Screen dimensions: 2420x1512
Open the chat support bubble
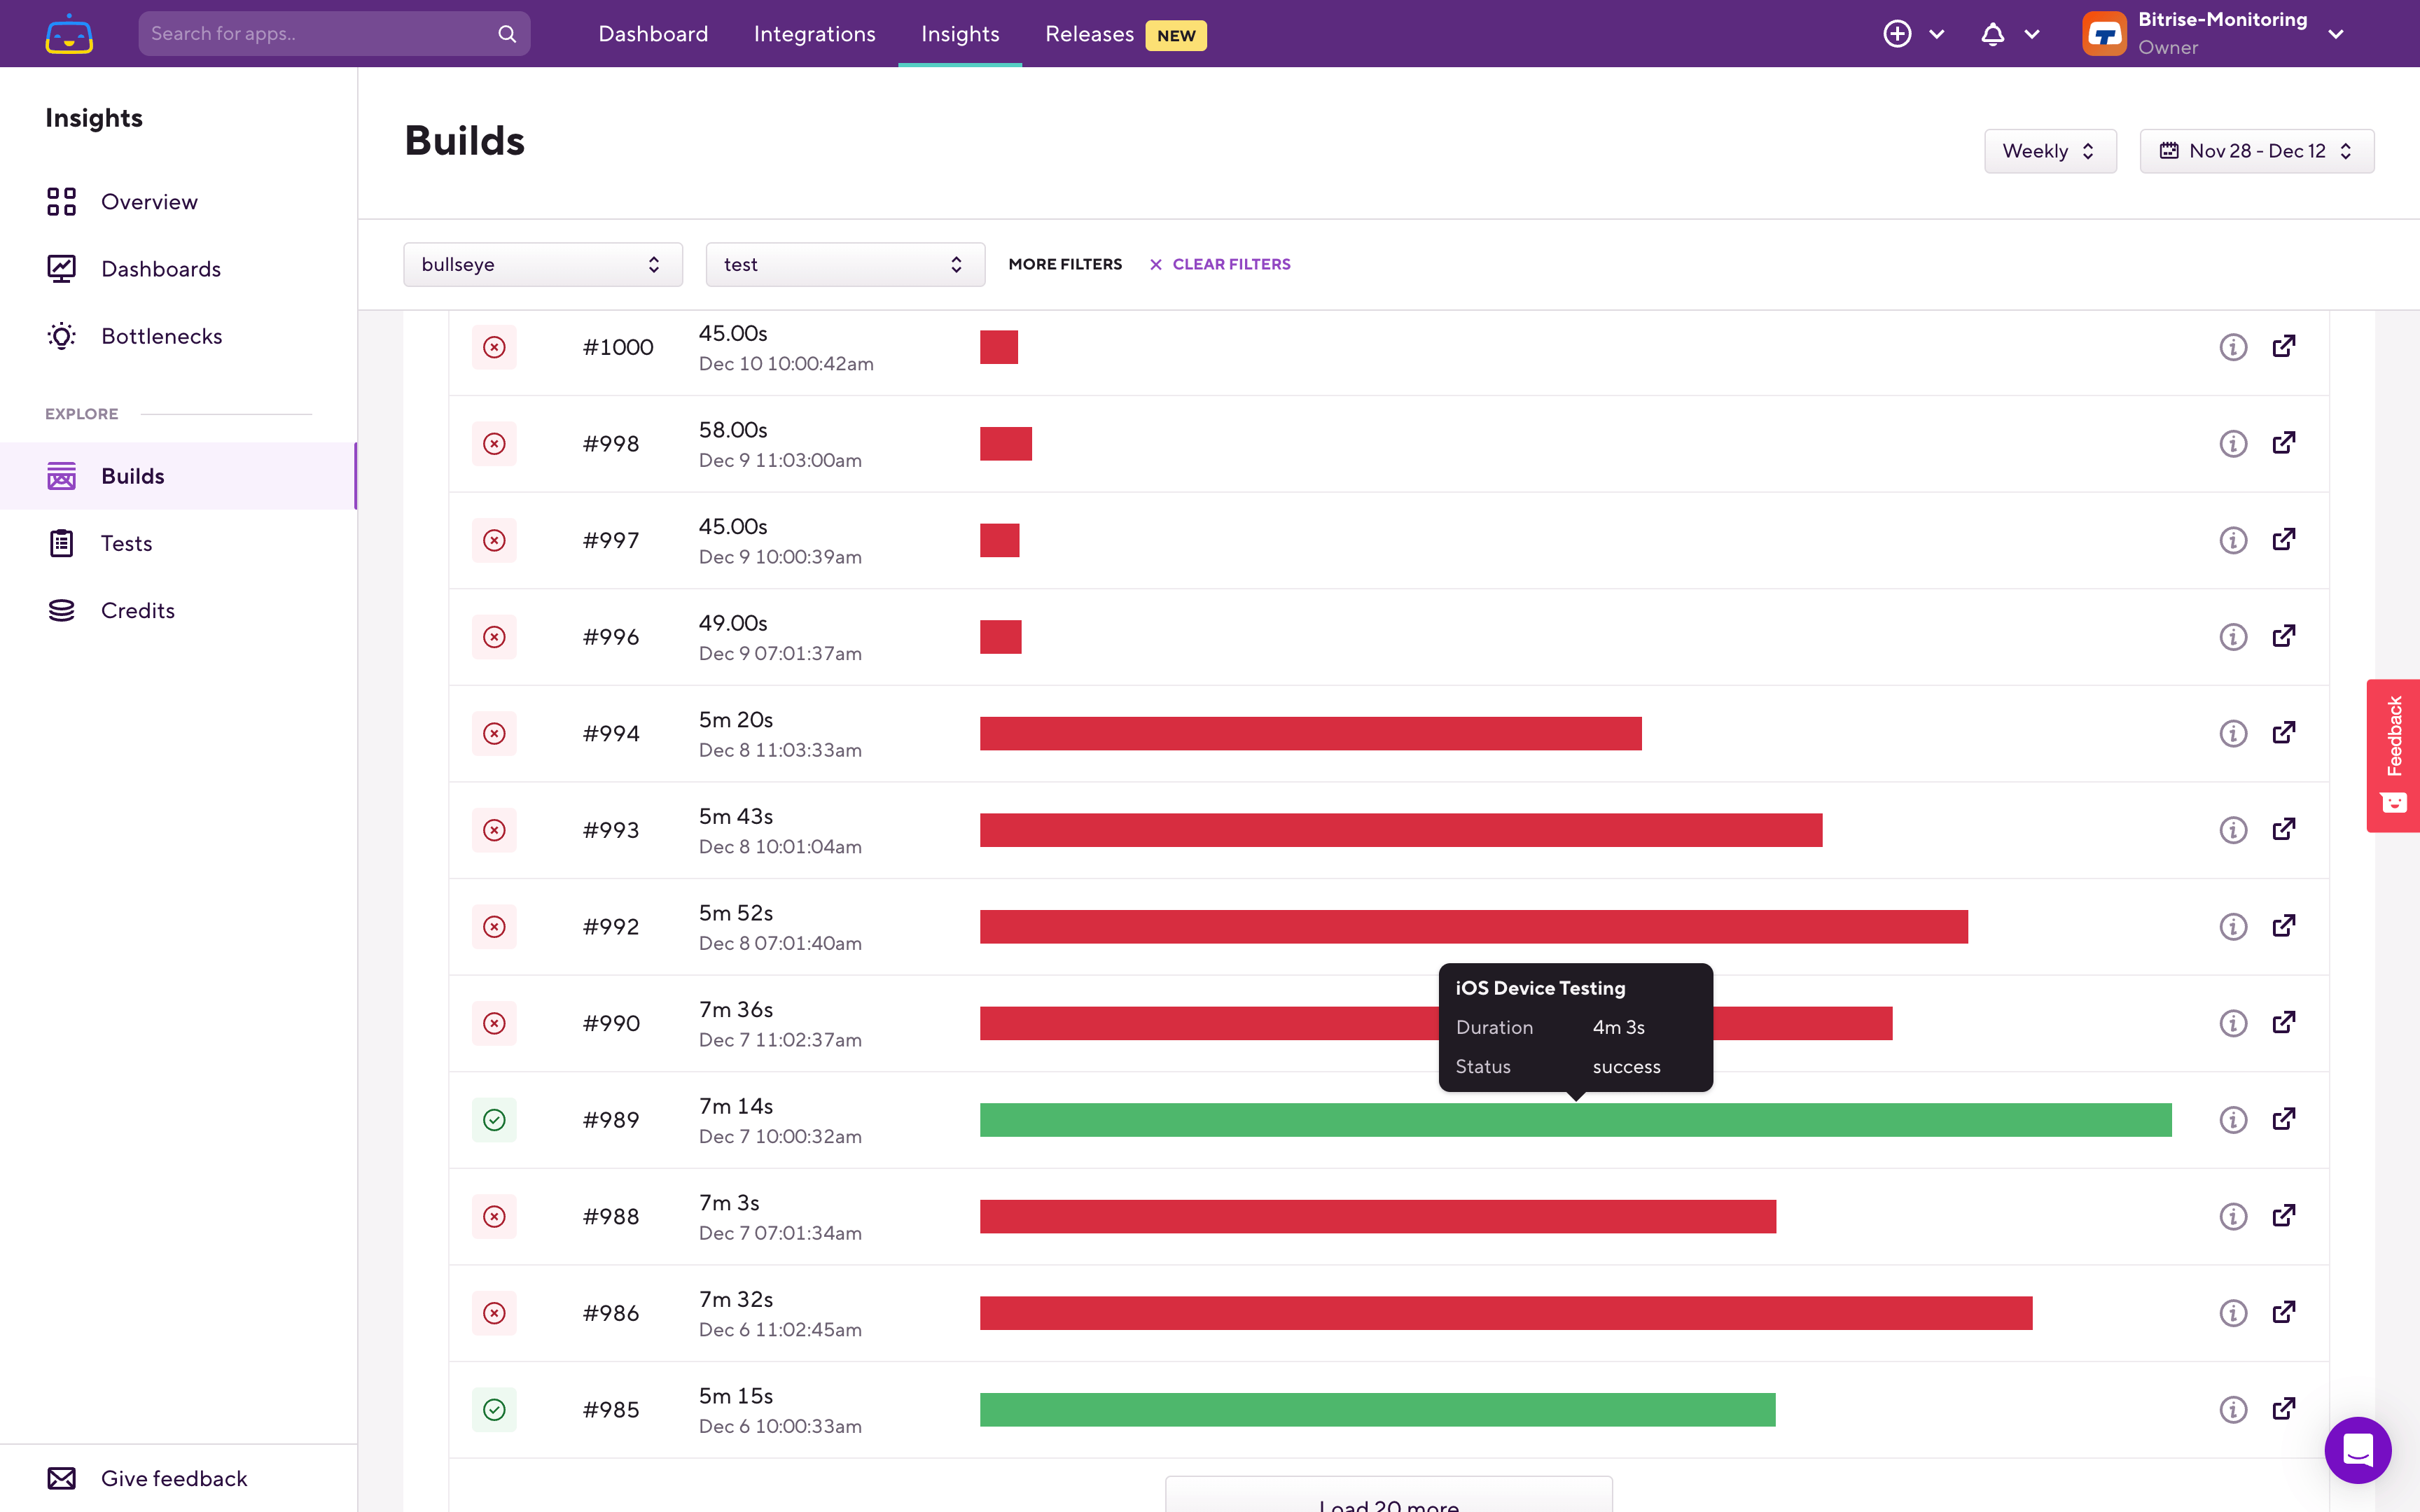click(2357, 1449)
